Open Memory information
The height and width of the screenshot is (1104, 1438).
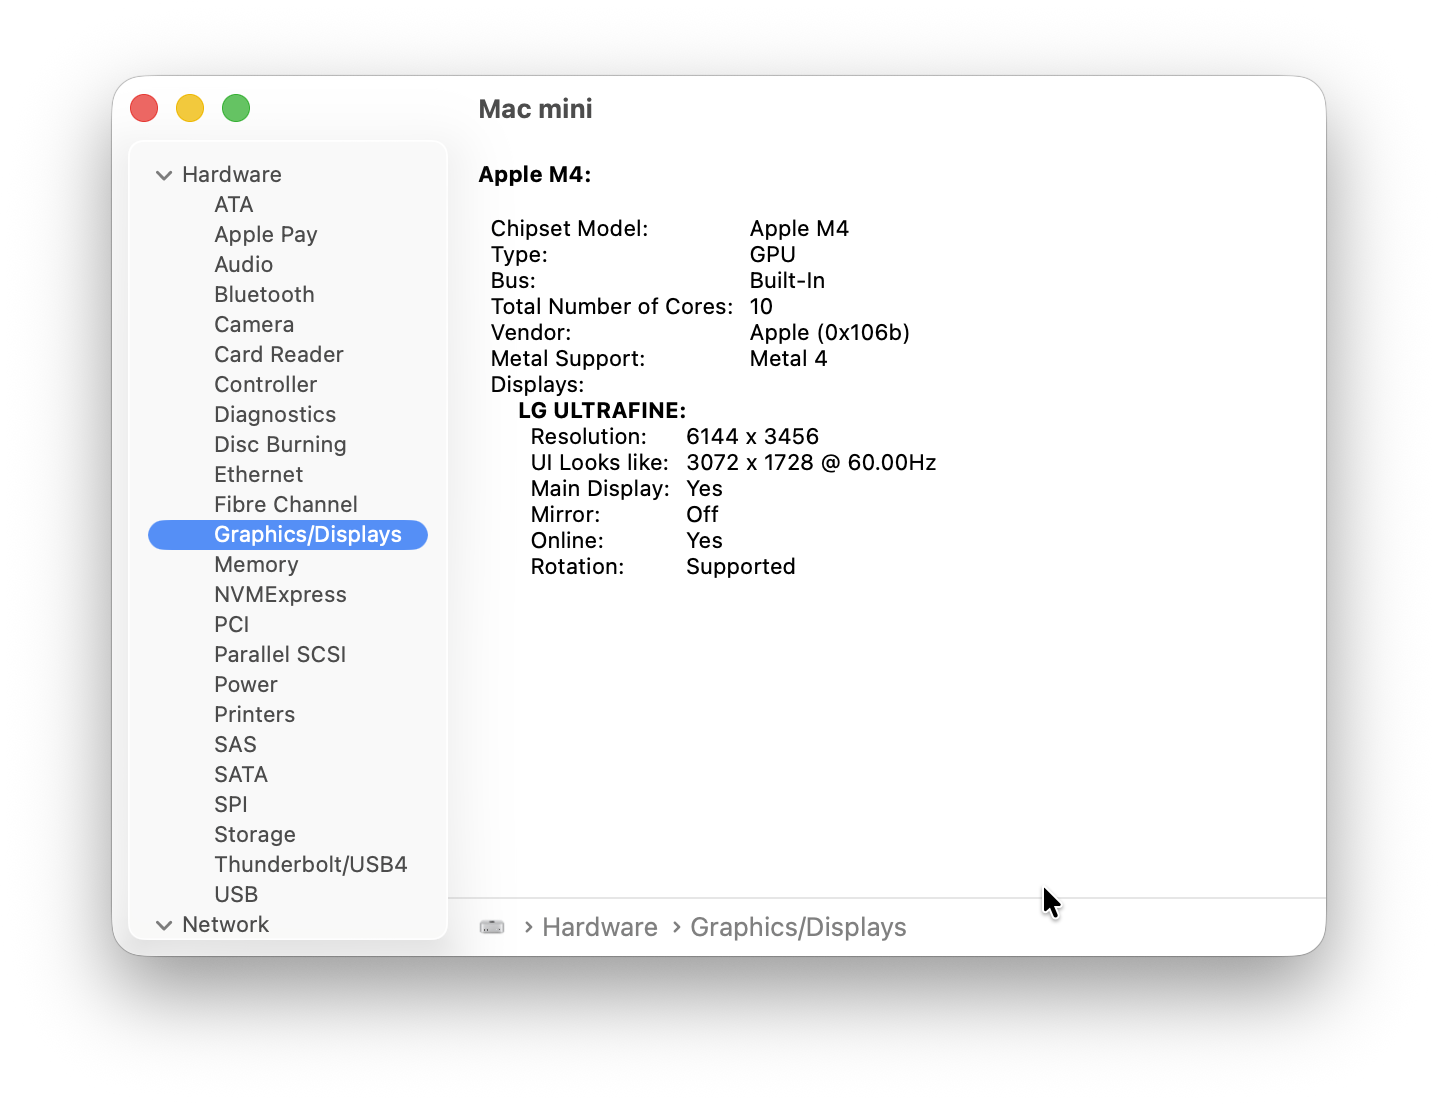pyautogui.click(x=256, y=564)
